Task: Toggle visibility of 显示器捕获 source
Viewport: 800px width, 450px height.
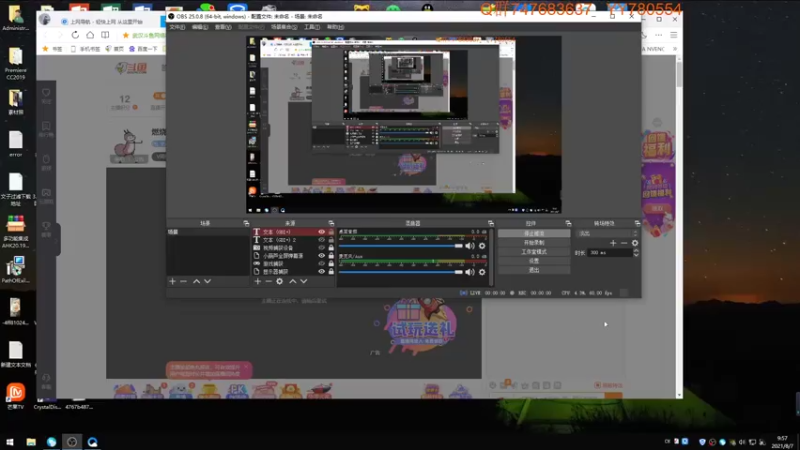Action: pyautogui.click(x=321, y=271)
